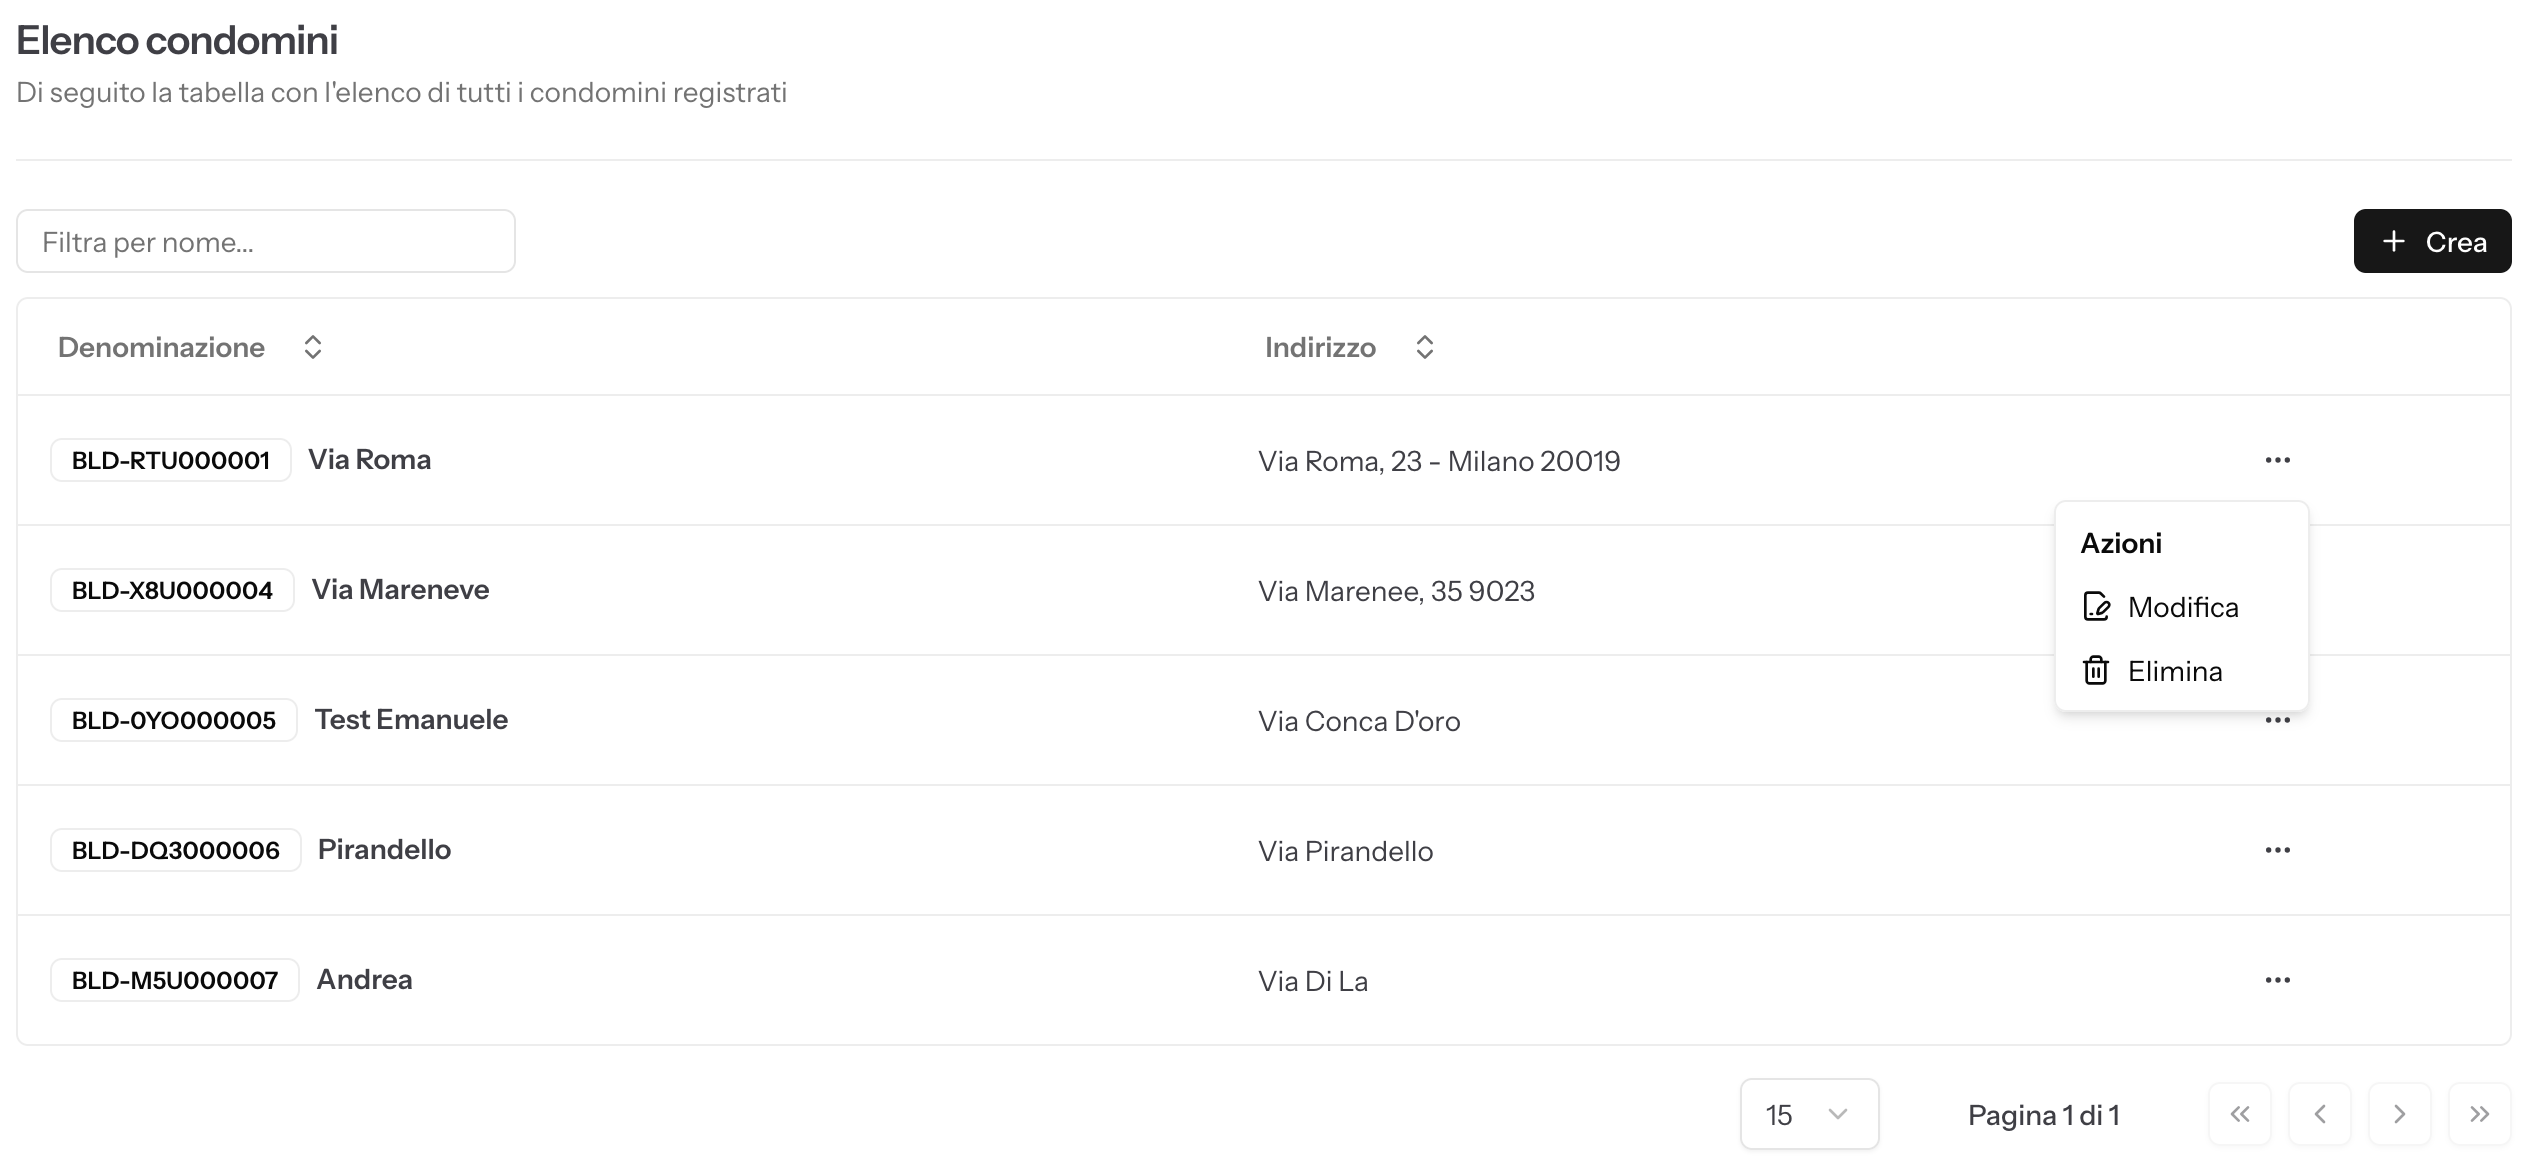Viewport: 2546px width, 1162px height.
Task: Click the BLD-RTU000001 code badge
Action: tap(171, 460)
